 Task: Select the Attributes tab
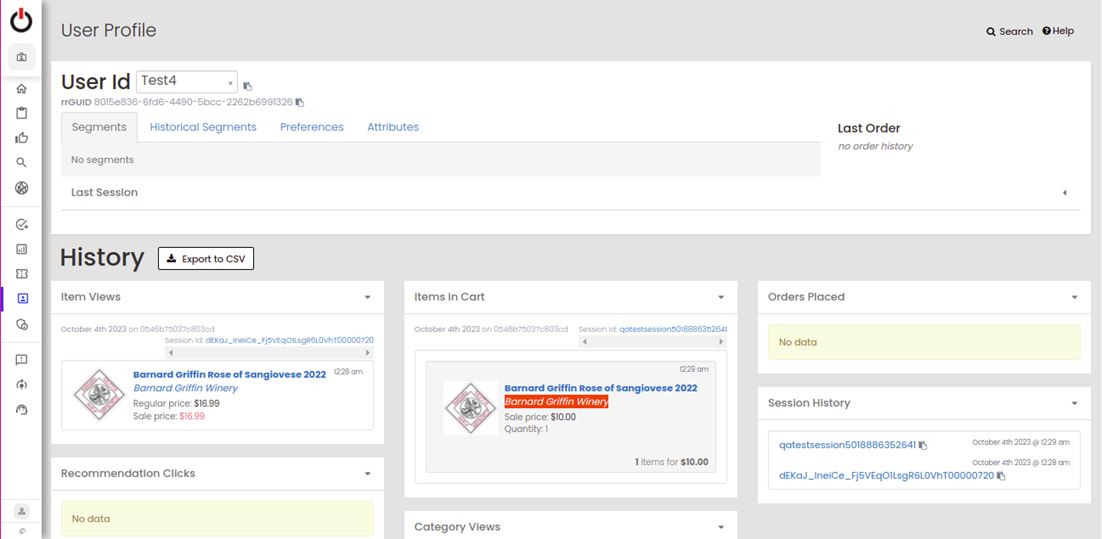tap(392, 127)
